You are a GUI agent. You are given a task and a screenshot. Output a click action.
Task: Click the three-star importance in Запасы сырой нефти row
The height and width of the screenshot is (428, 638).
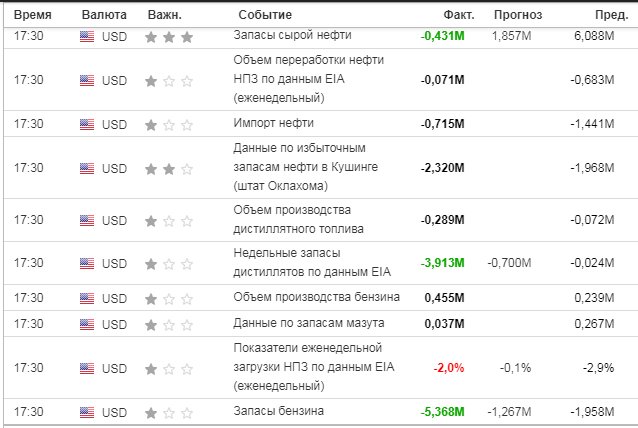tap(169, 37)
